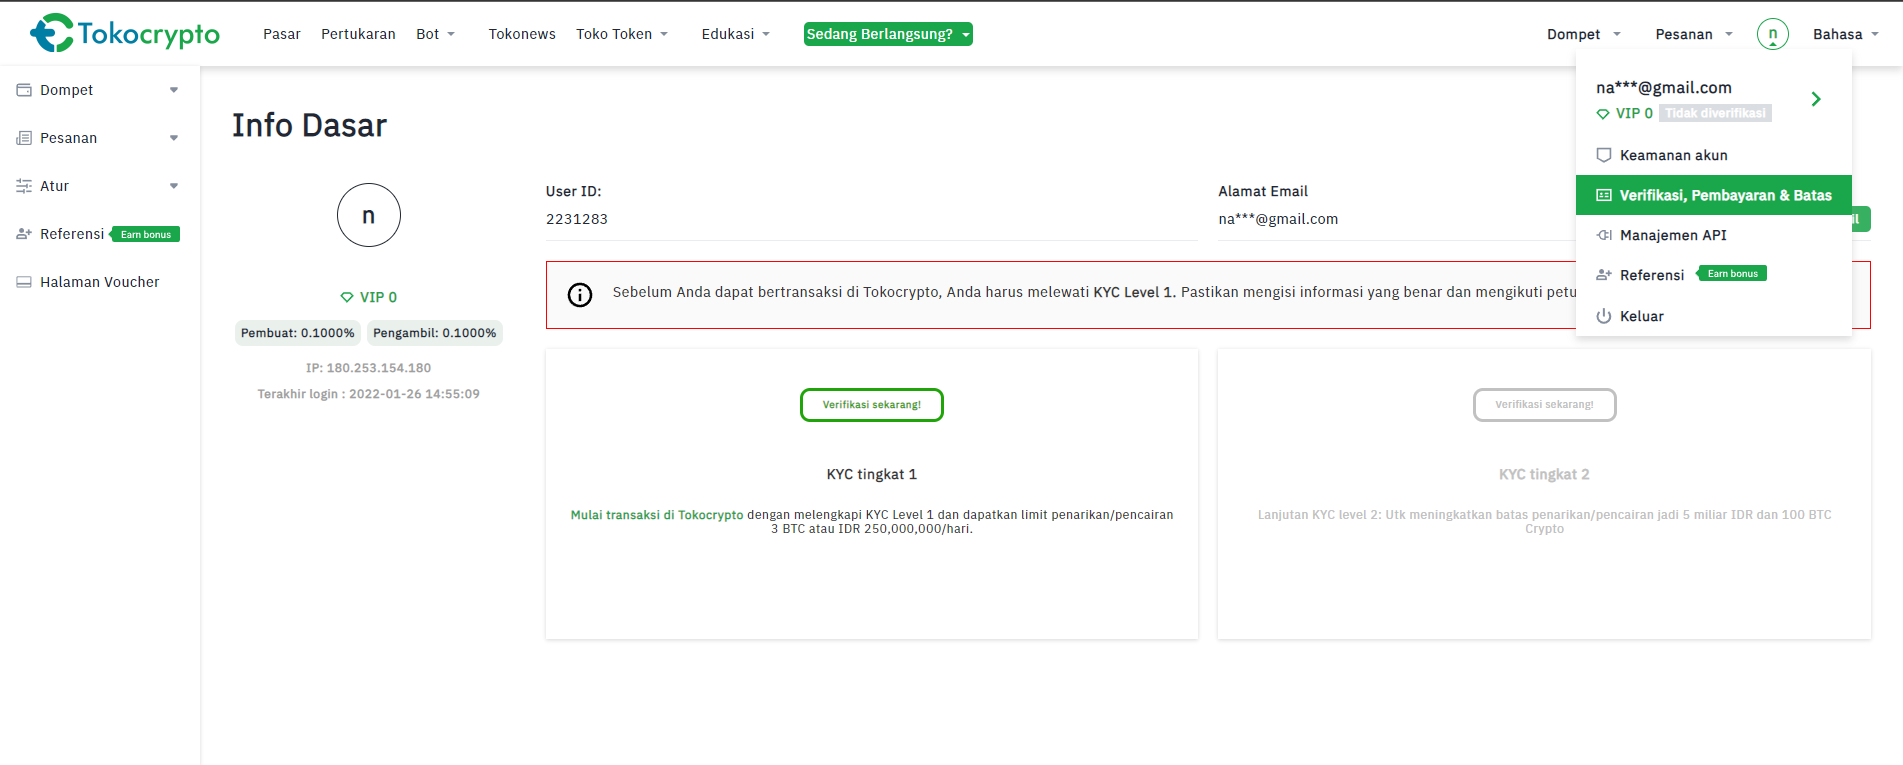
Task: Open the Bahasa language dropdown
Action: coord(1846,34)
